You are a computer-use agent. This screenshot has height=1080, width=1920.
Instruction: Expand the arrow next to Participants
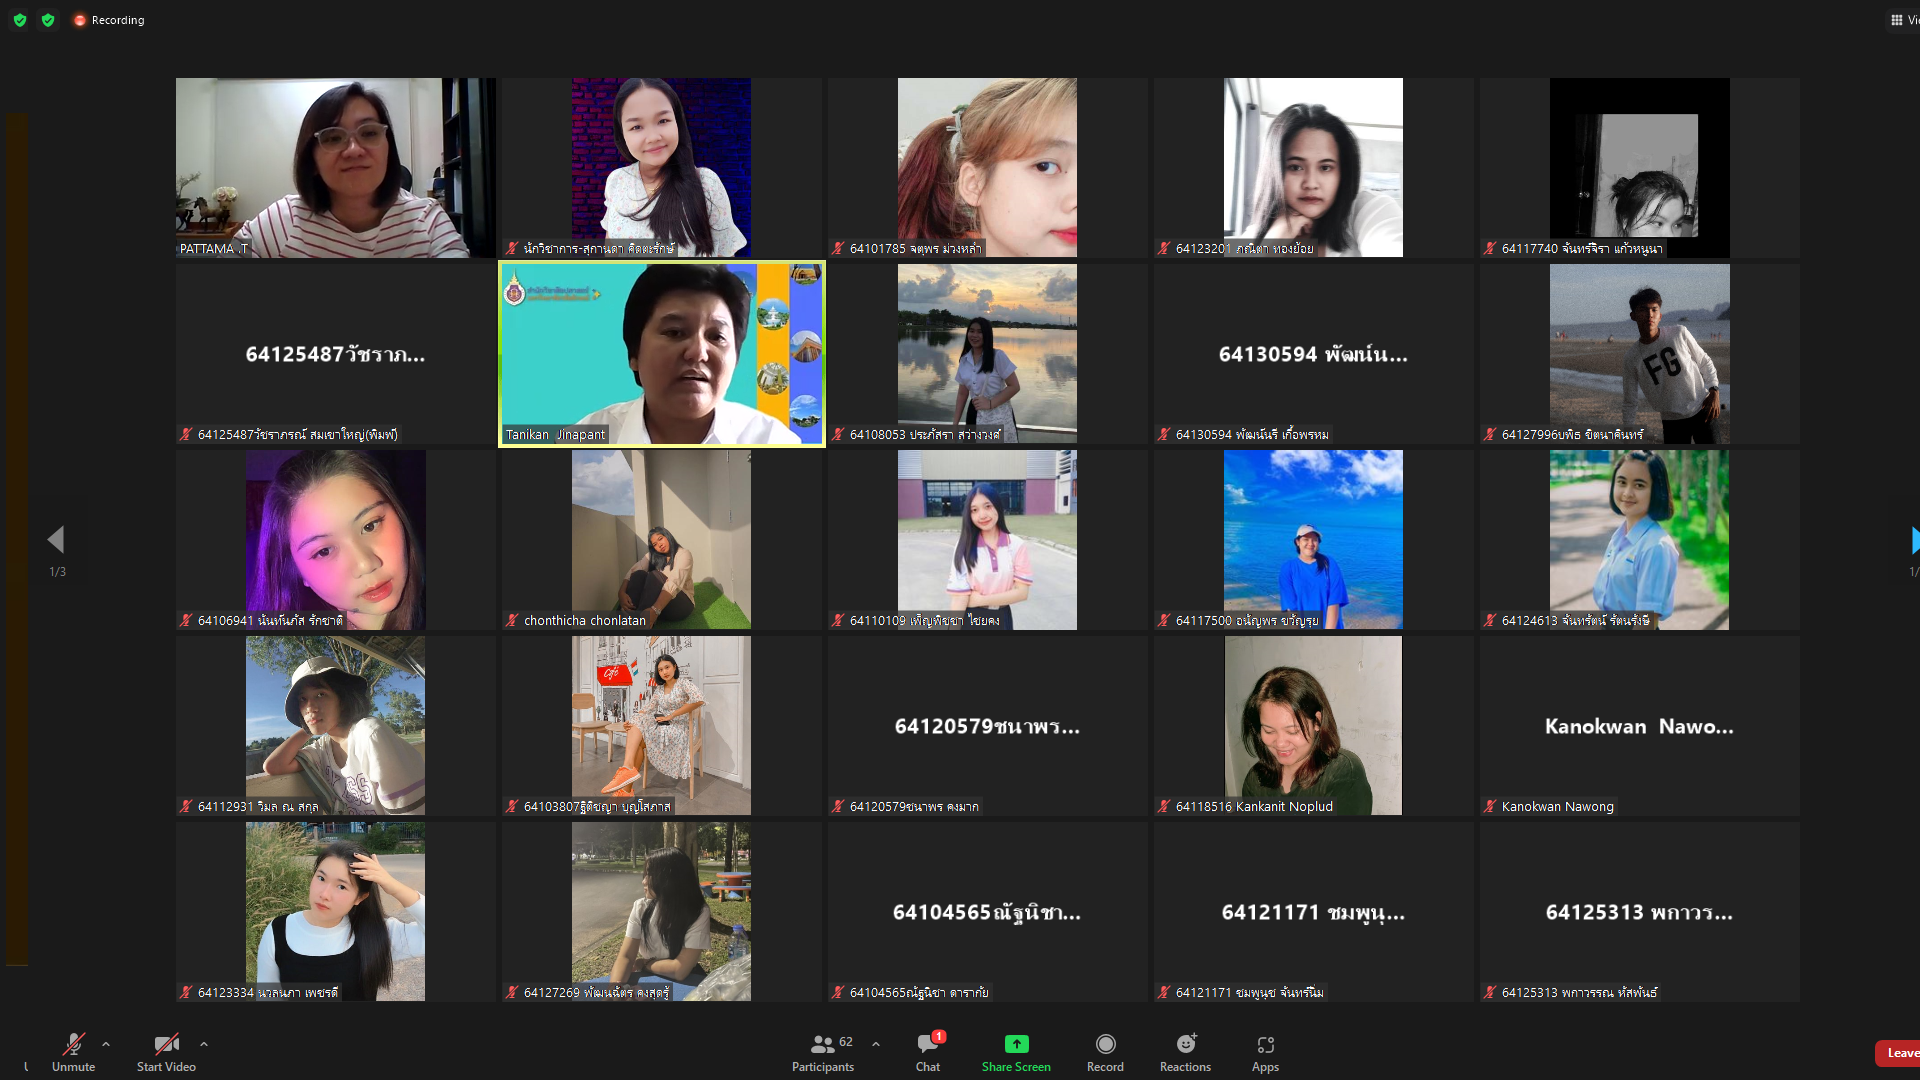click(876, 1044)
